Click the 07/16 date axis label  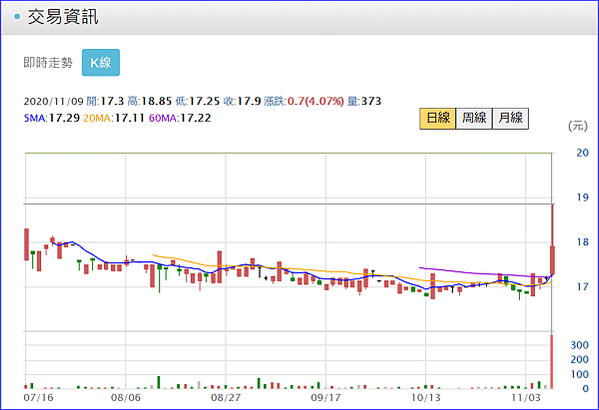[x=38, y=398]
